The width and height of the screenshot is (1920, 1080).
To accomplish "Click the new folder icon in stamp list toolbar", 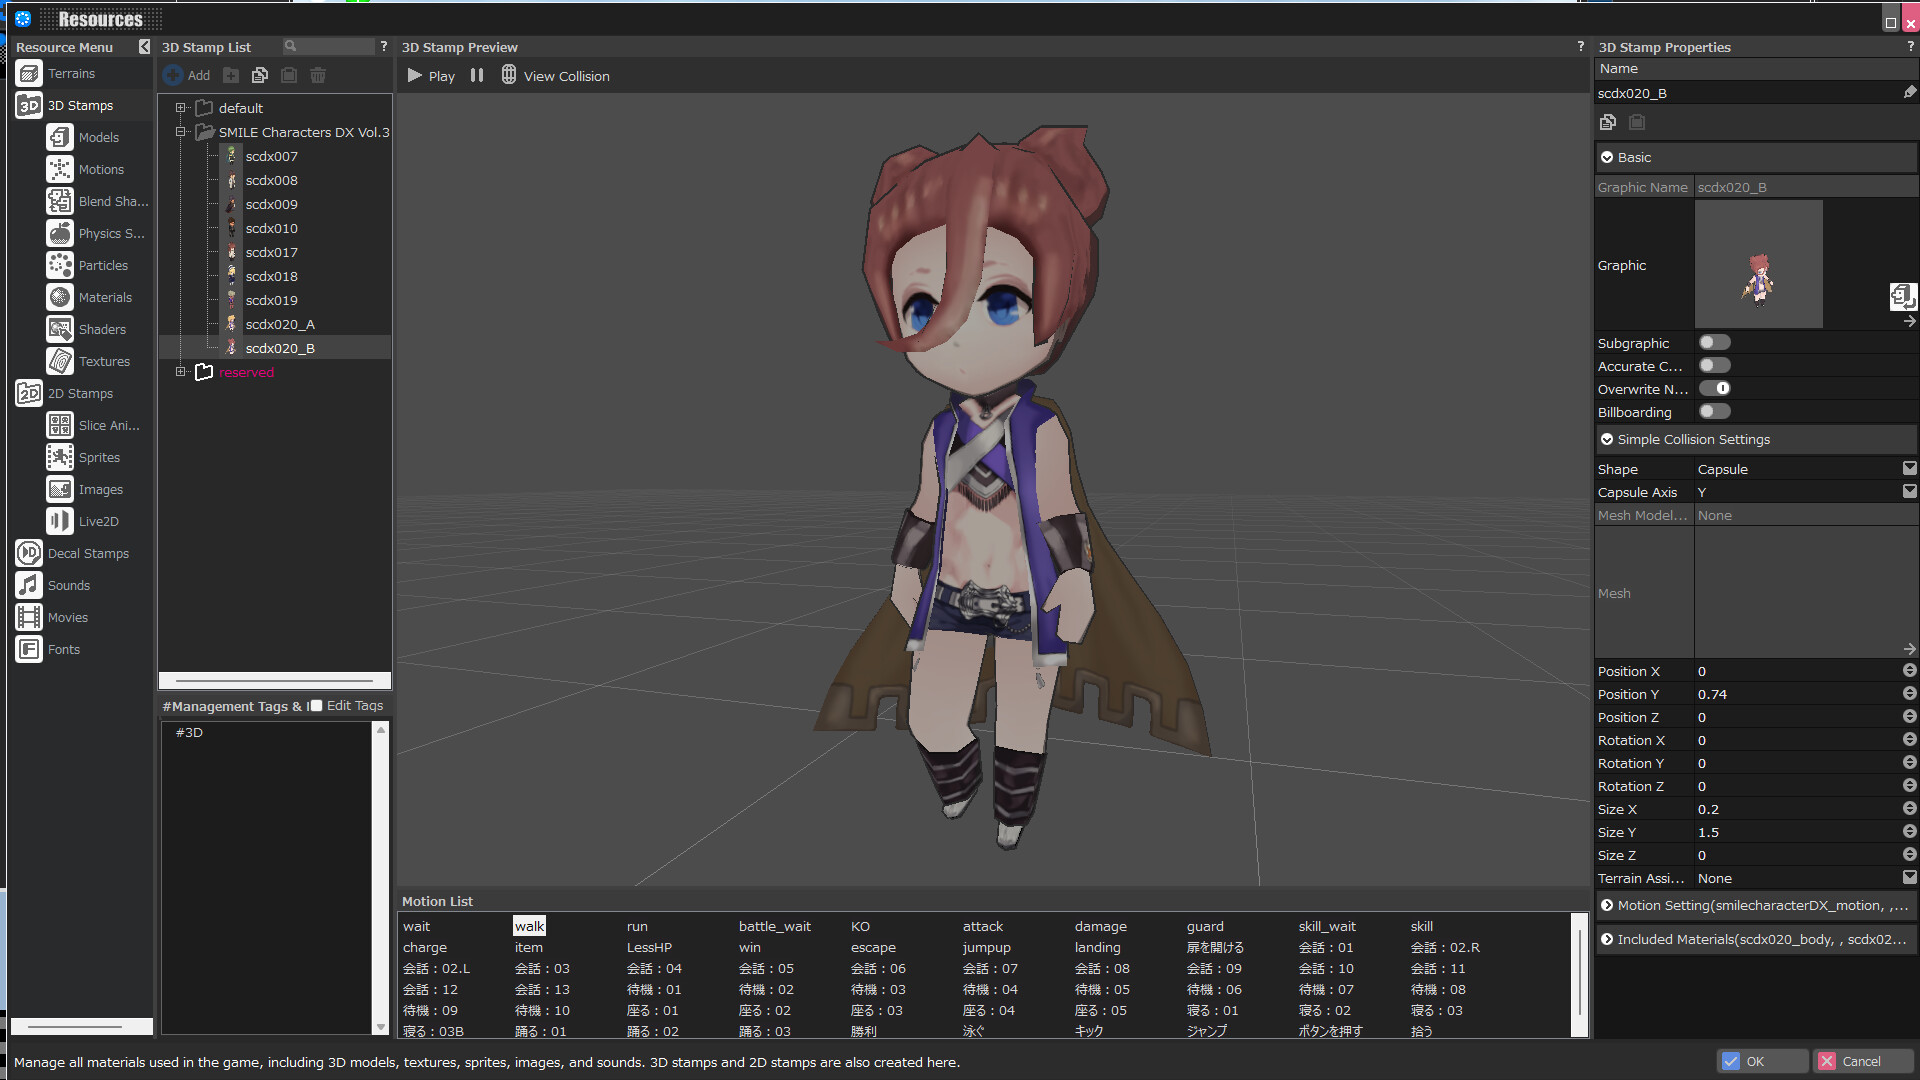I will click(x=231, y=75).
